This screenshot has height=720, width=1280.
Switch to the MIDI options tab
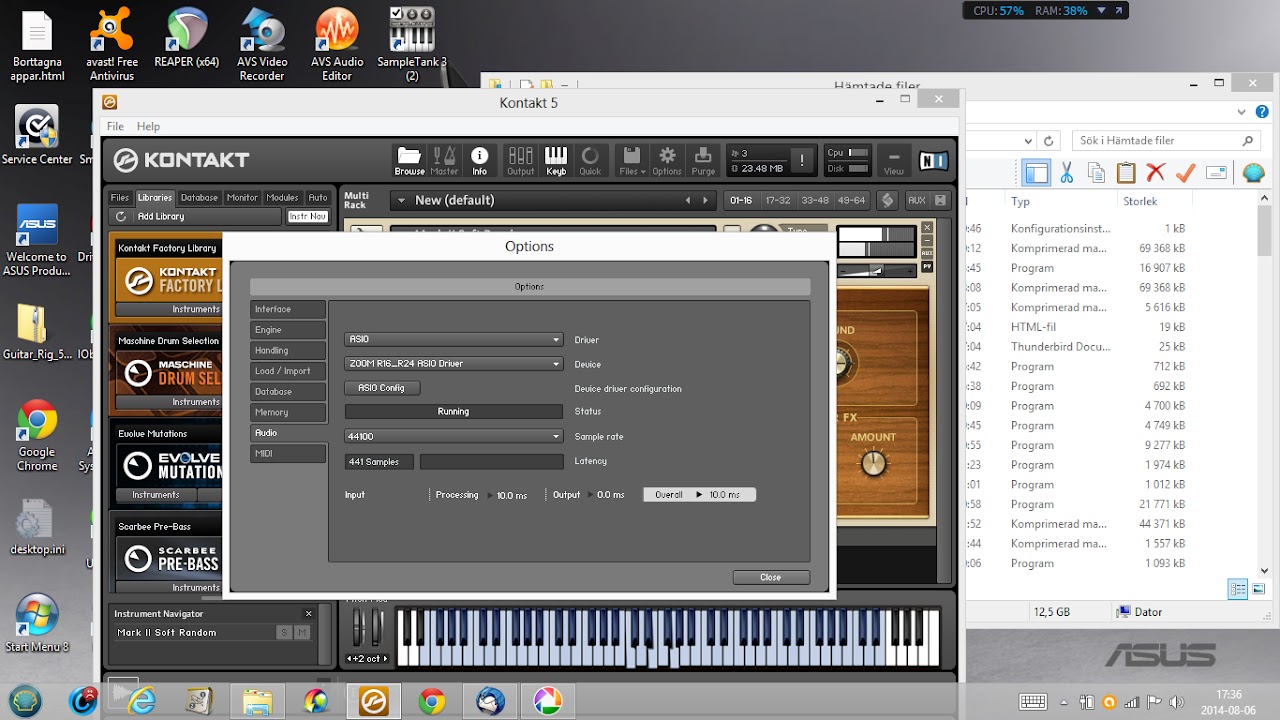[288, 454]
